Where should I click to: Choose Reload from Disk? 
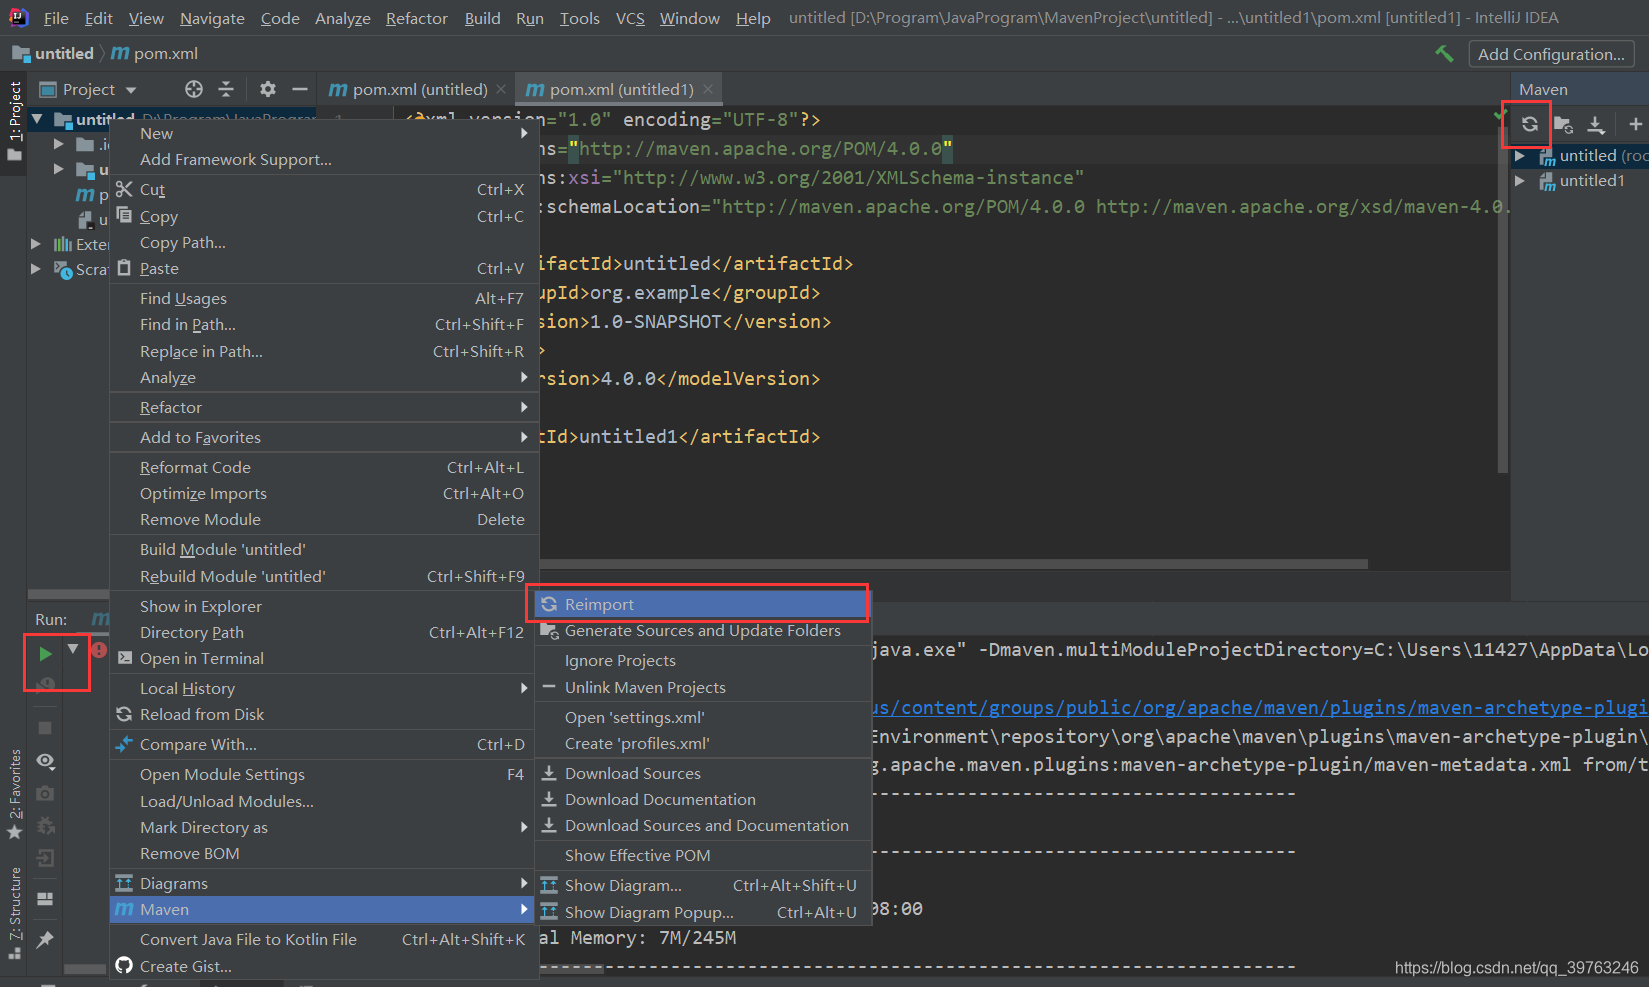coord(324,714)
